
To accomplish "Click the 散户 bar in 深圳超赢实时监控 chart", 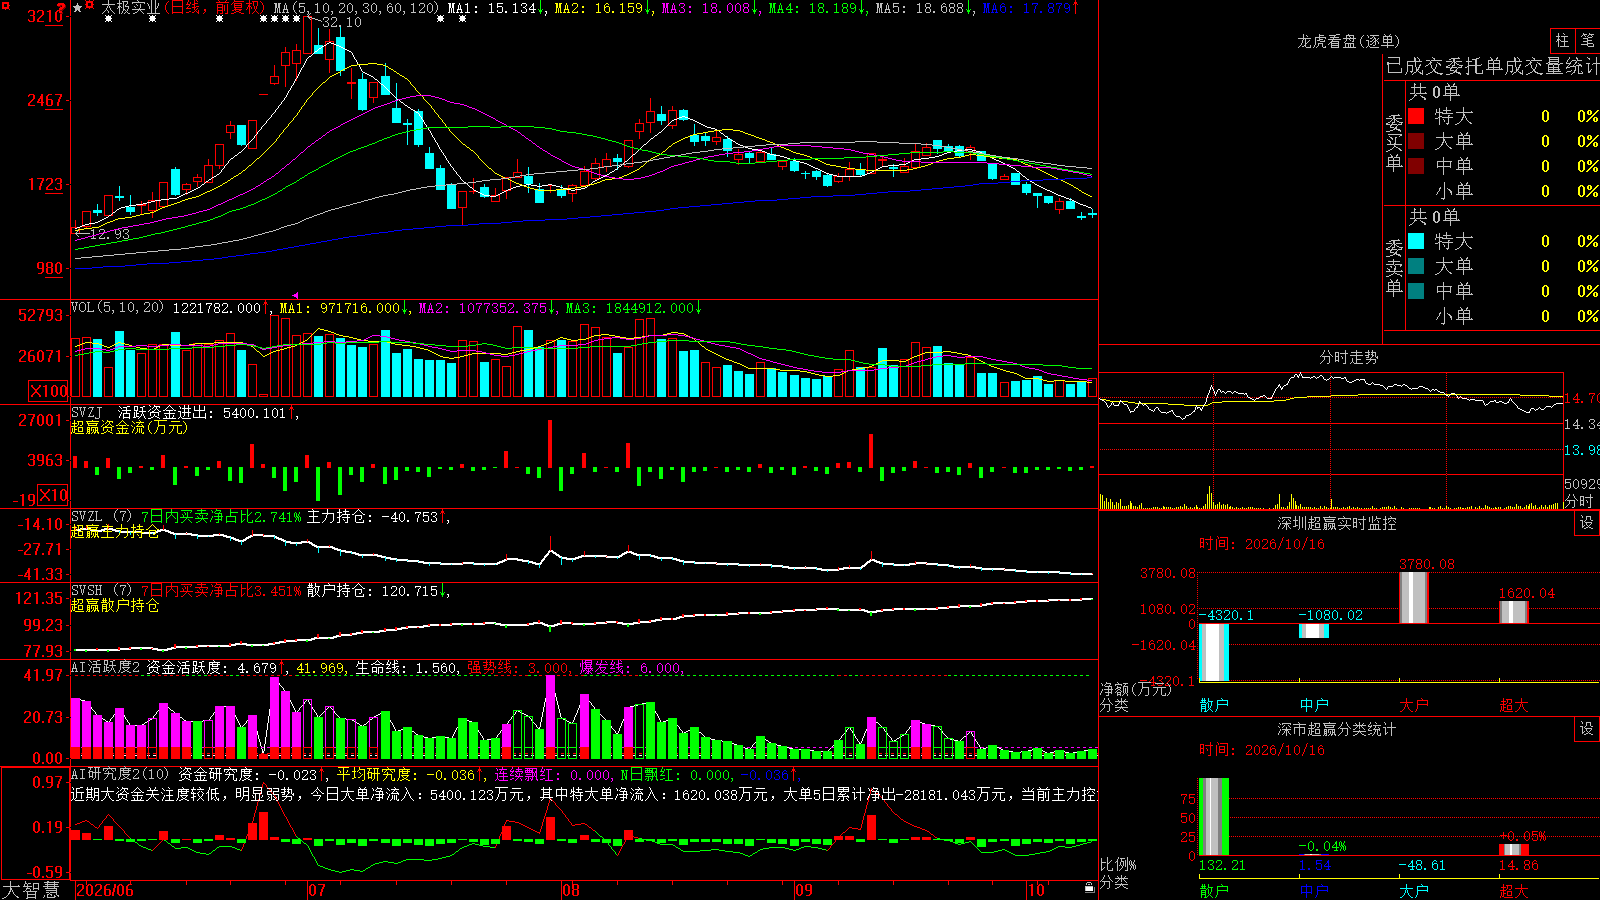I will coord(1214,652).
